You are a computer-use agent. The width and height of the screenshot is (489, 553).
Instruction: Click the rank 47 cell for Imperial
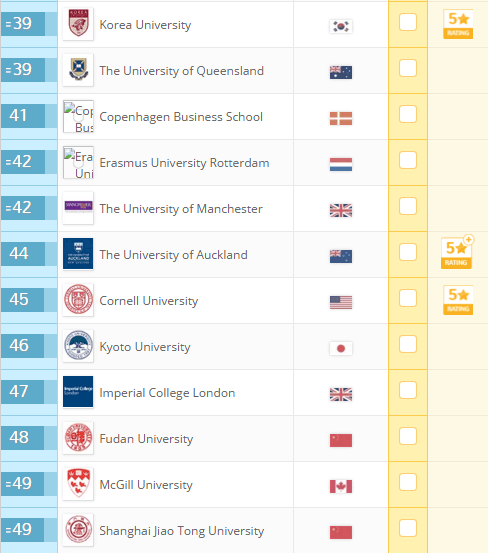(23, 391)
